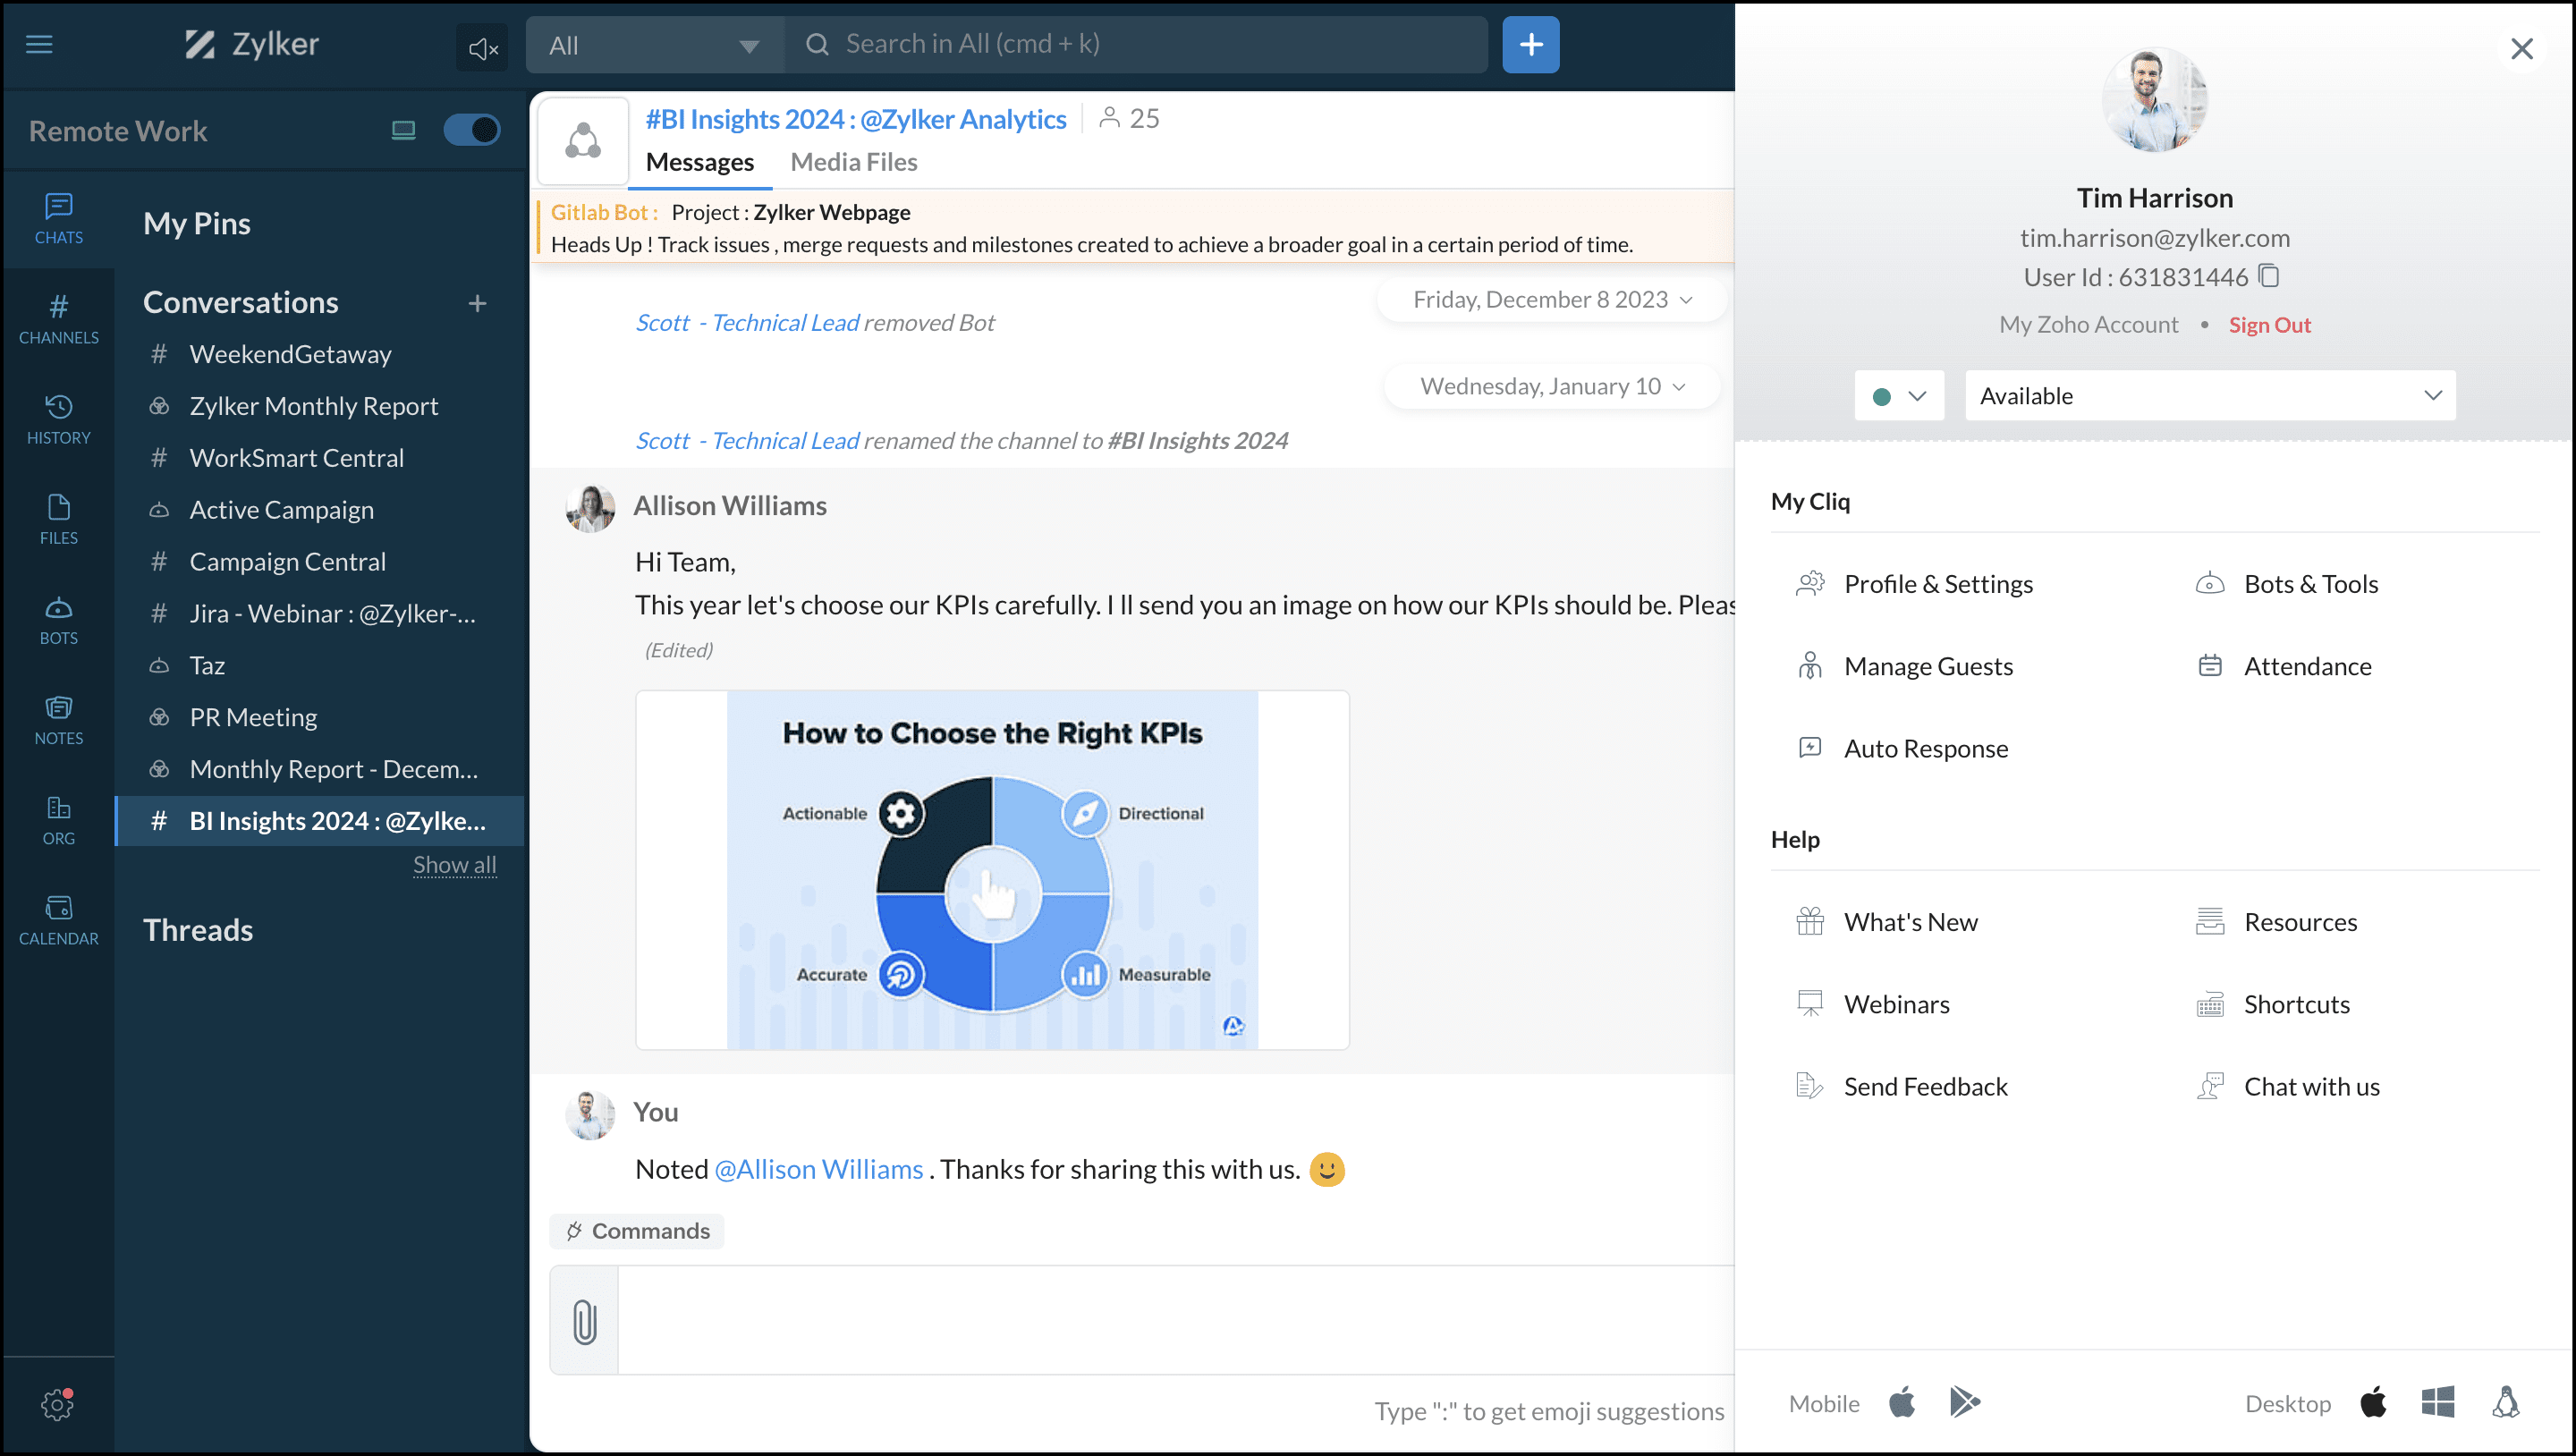This screenshot has width=2576, height=1456.
Task: Open Calendar in the left sidebar
Action: click(x=58, y=920)
